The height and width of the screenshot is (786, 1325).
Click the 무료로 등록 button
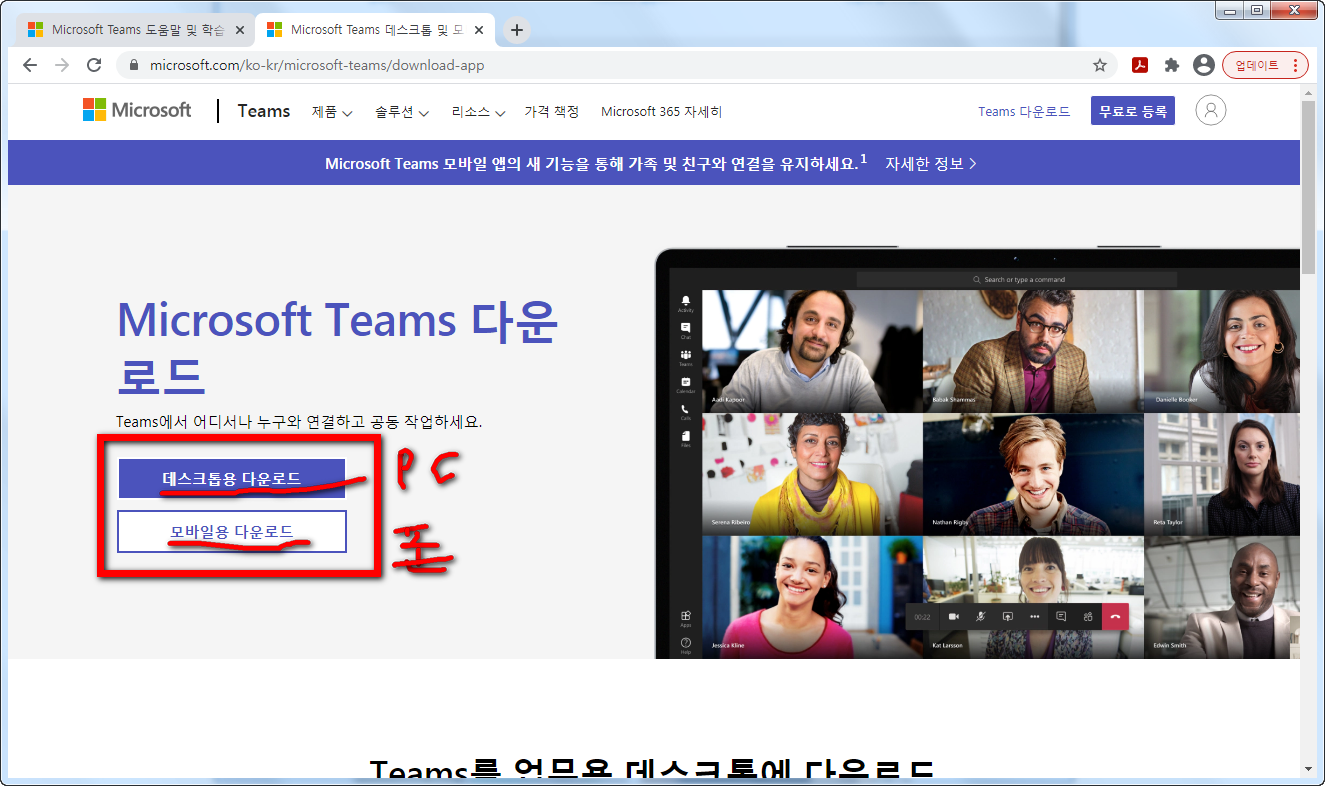[x=1133, y=111]
